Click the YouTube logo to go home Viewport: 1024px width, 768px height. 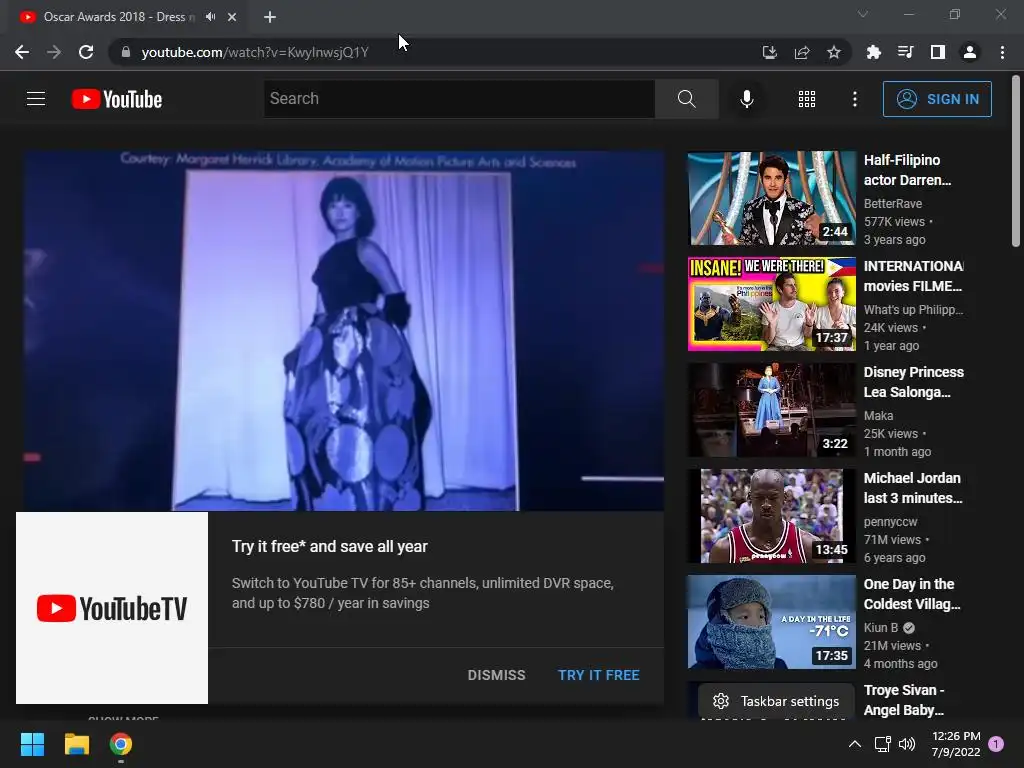click(x=117, y=99)
